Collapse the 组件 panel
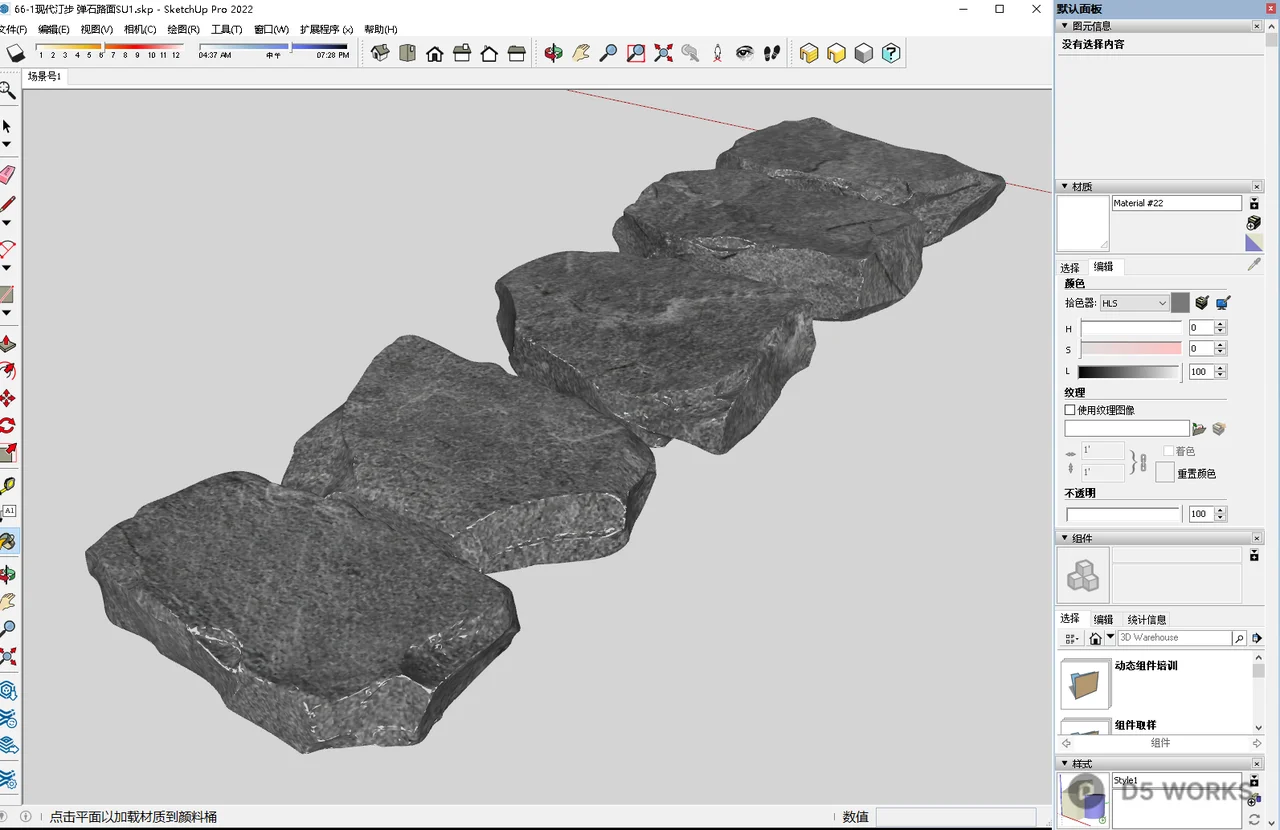The height and width of the screenshot is (830, 1280). tap(1064, 539)
